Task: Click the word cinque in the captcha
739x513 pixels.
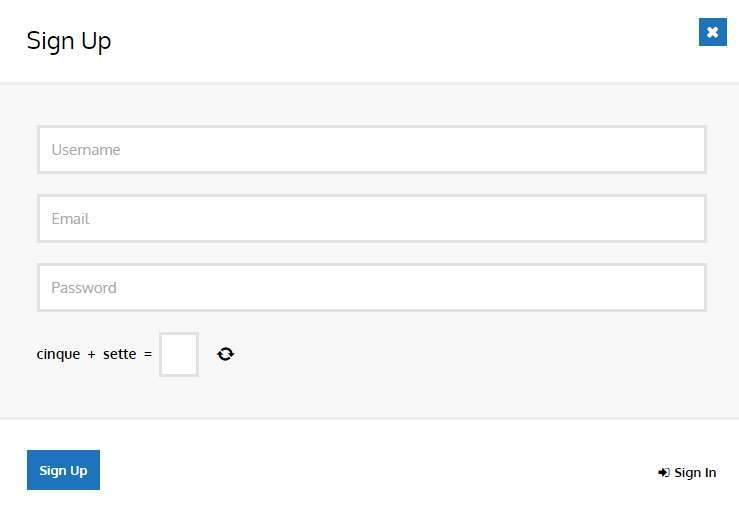Action: (58, 354)
